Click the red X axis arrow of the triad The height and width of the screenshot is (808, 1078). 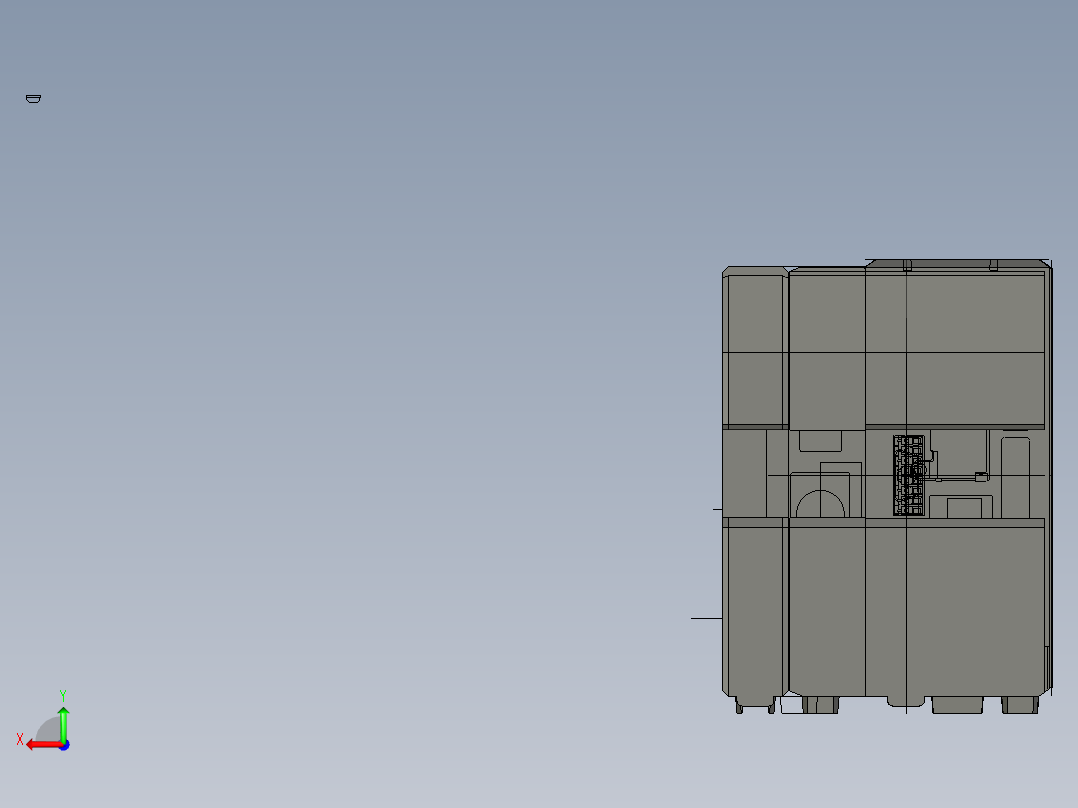(44, 745)
